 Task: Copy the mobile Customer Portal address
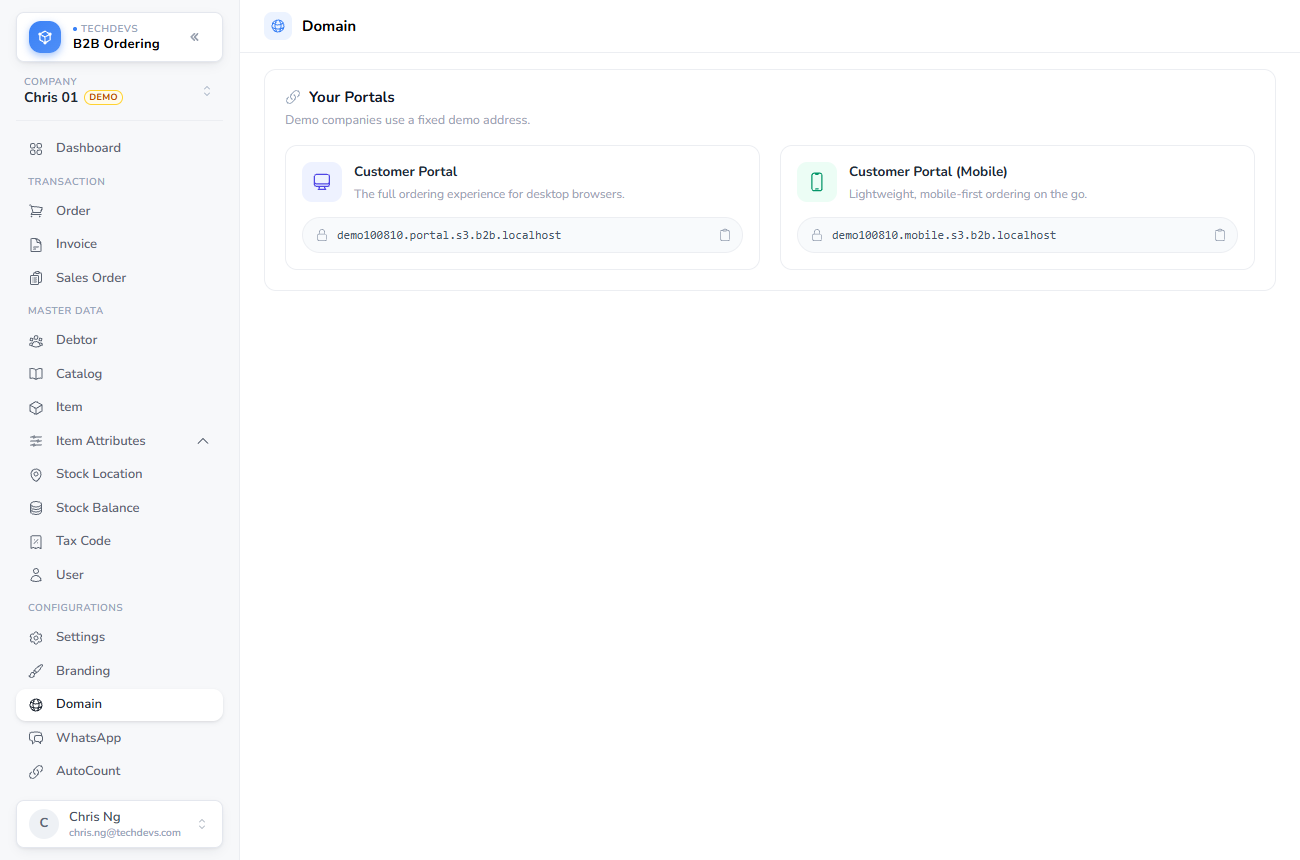1220,235
